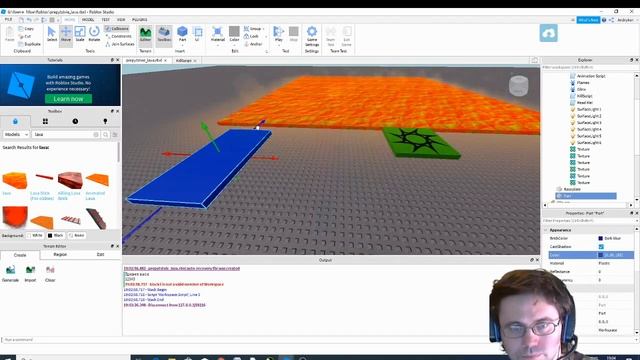Image resolution: width=640 pixels, height=360 pixels.
Task: Select None background option in Toolbox
Action: tap(76, 236)
